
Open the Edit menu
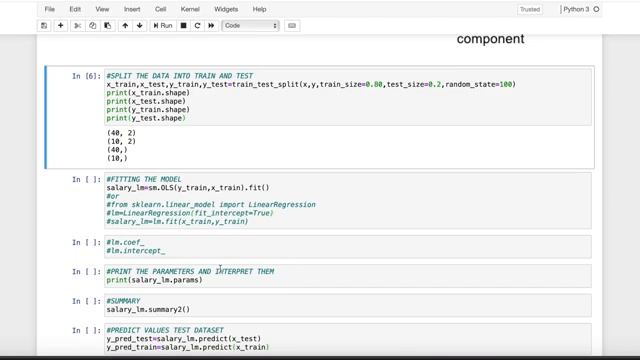pyautogui.click(x=75, y=9)
